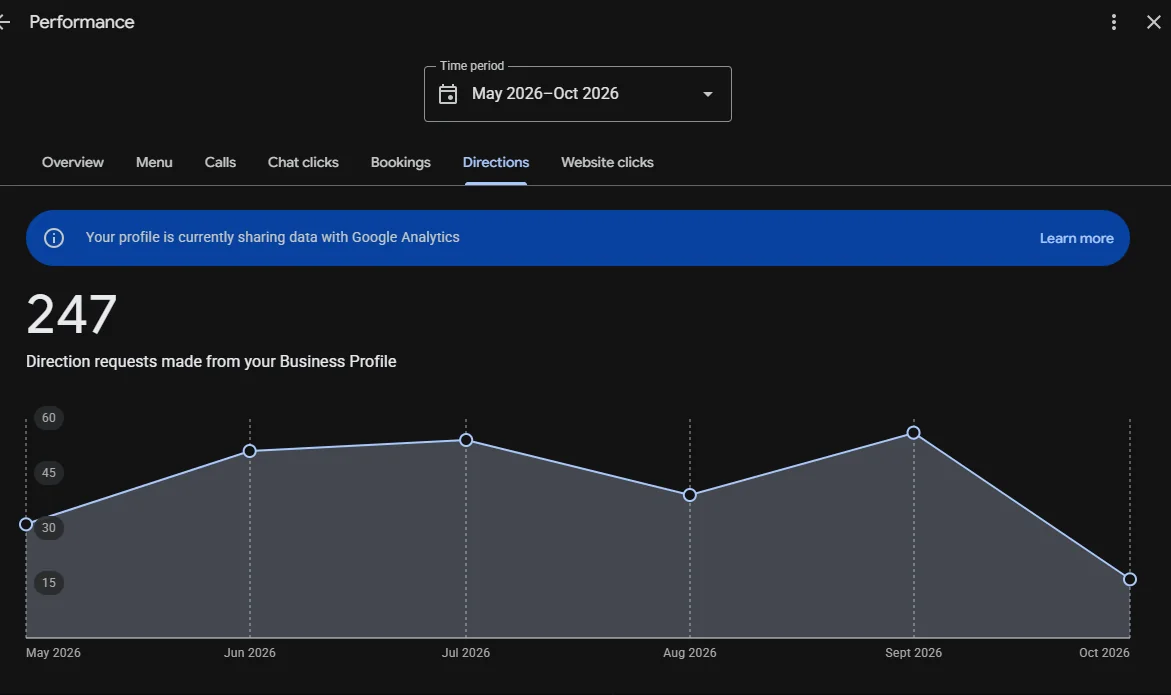Open the Bookings tab
Viewport: 1171px width, 695px height.
[x=400, y=162]
